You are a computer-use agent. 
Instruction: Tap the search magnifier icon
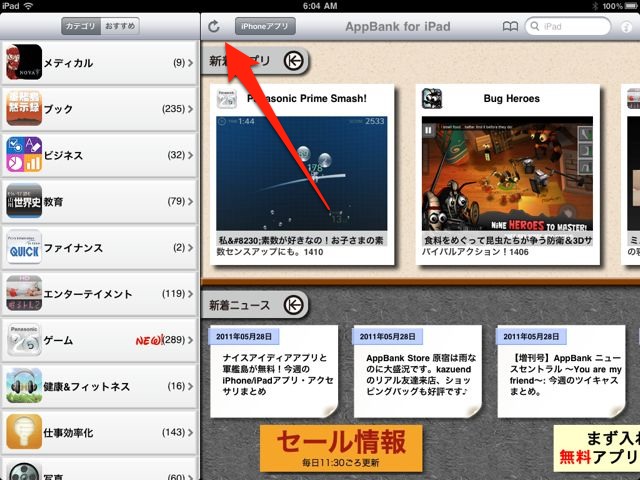pyautogui.click(x=534, y=27)
